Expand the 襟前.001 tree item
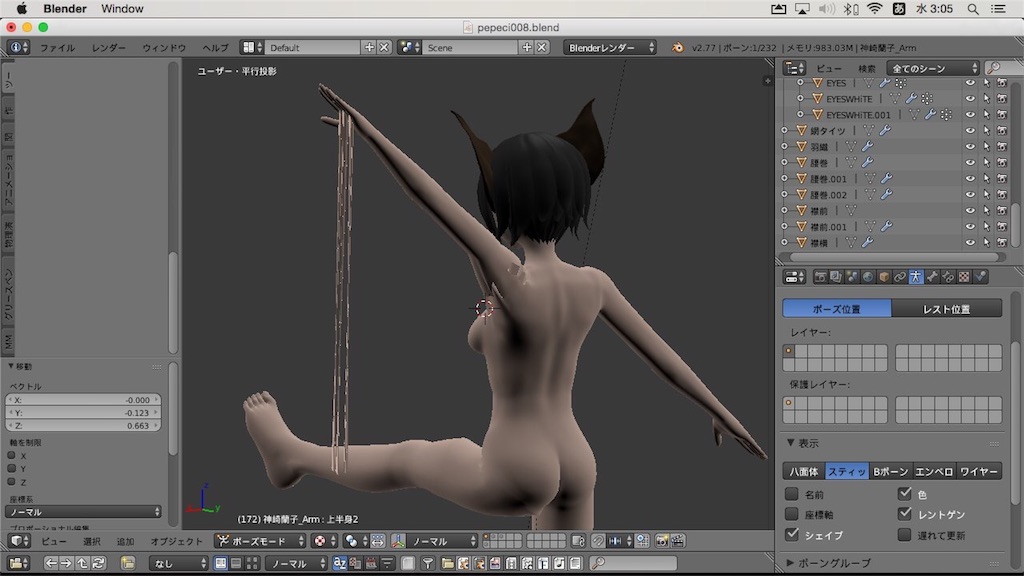The height and width of the screenshot is (576, 1024). [784, 227]
